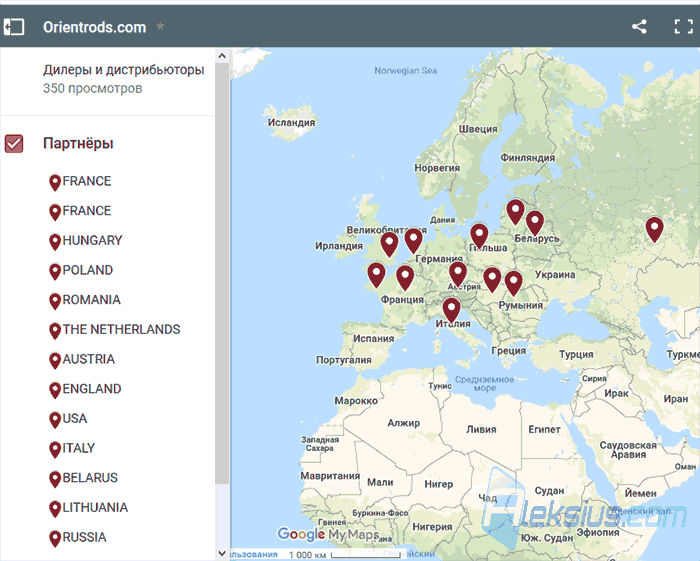Click the sidebar scroll down arrow

[x=222, y=553]
